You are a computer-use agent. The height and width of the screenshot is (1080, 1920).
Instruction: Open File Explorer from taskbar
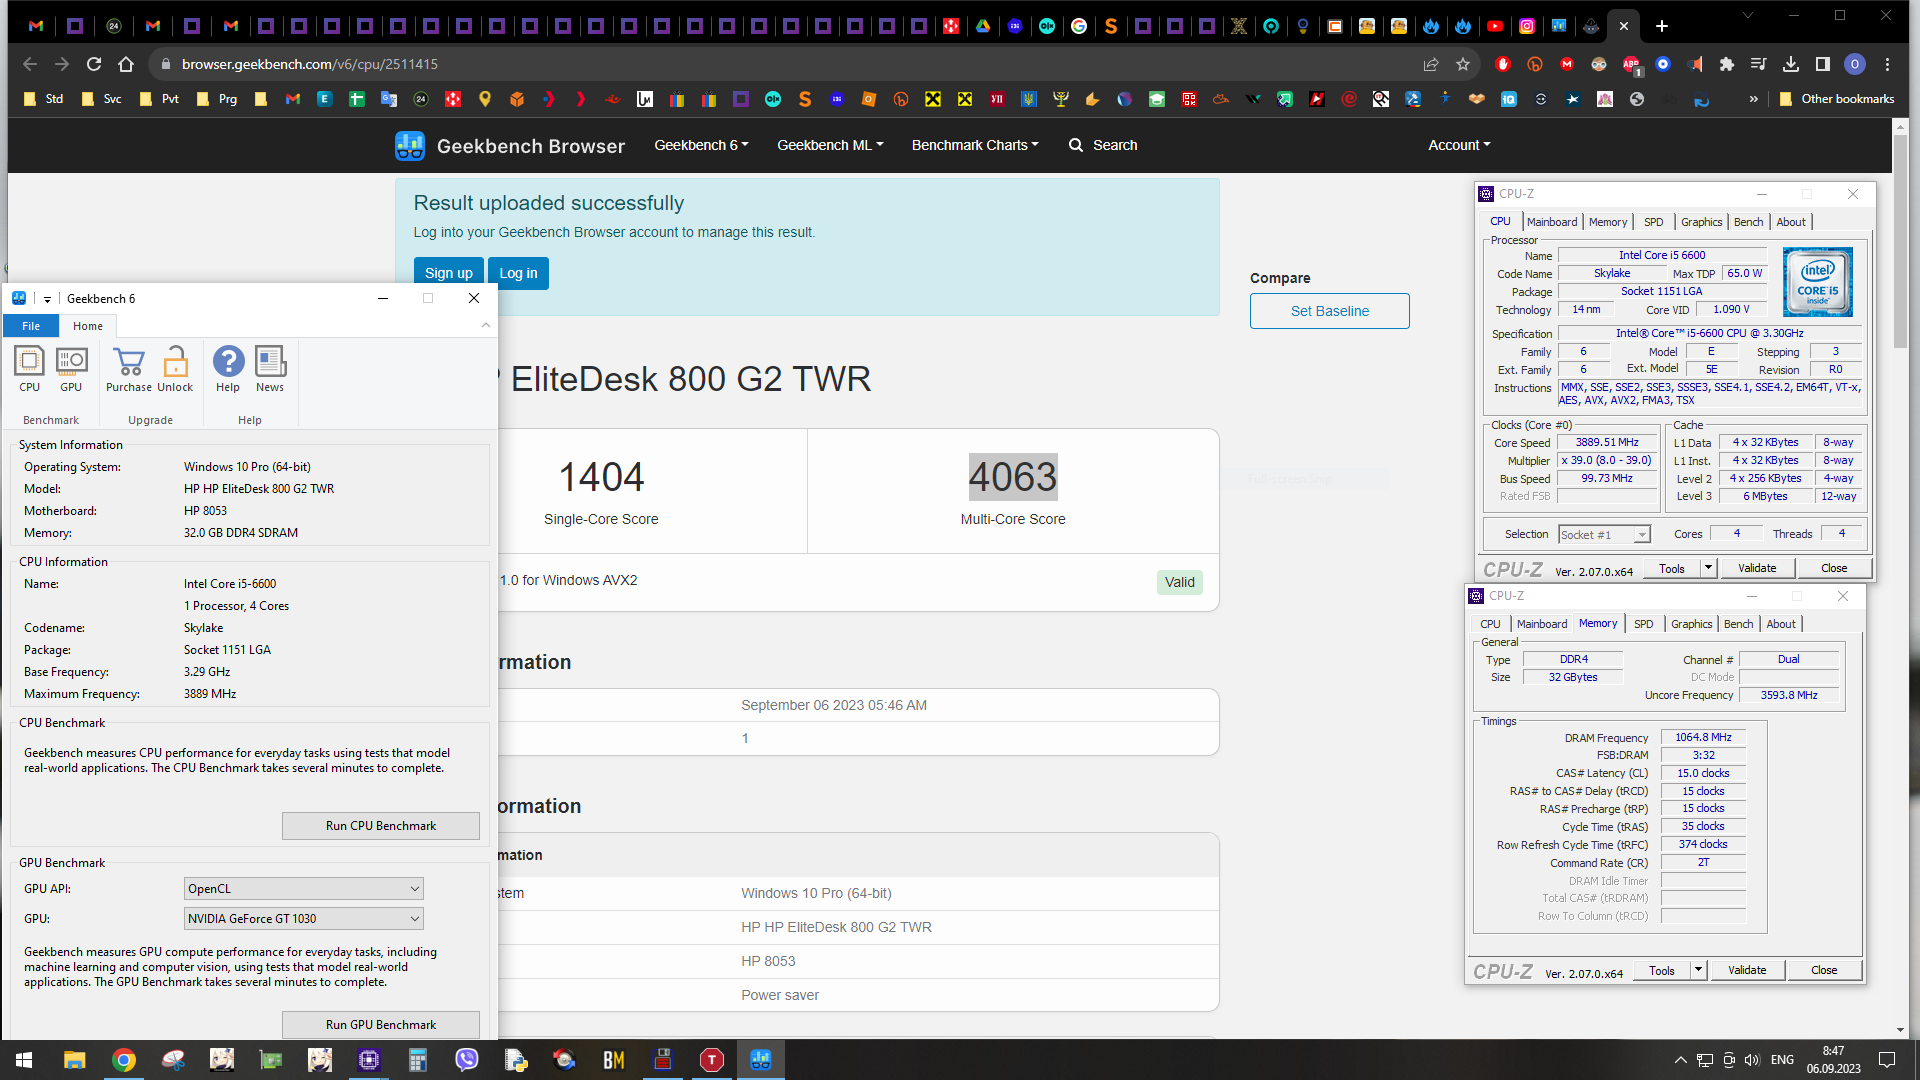(x=75, y=1060)
